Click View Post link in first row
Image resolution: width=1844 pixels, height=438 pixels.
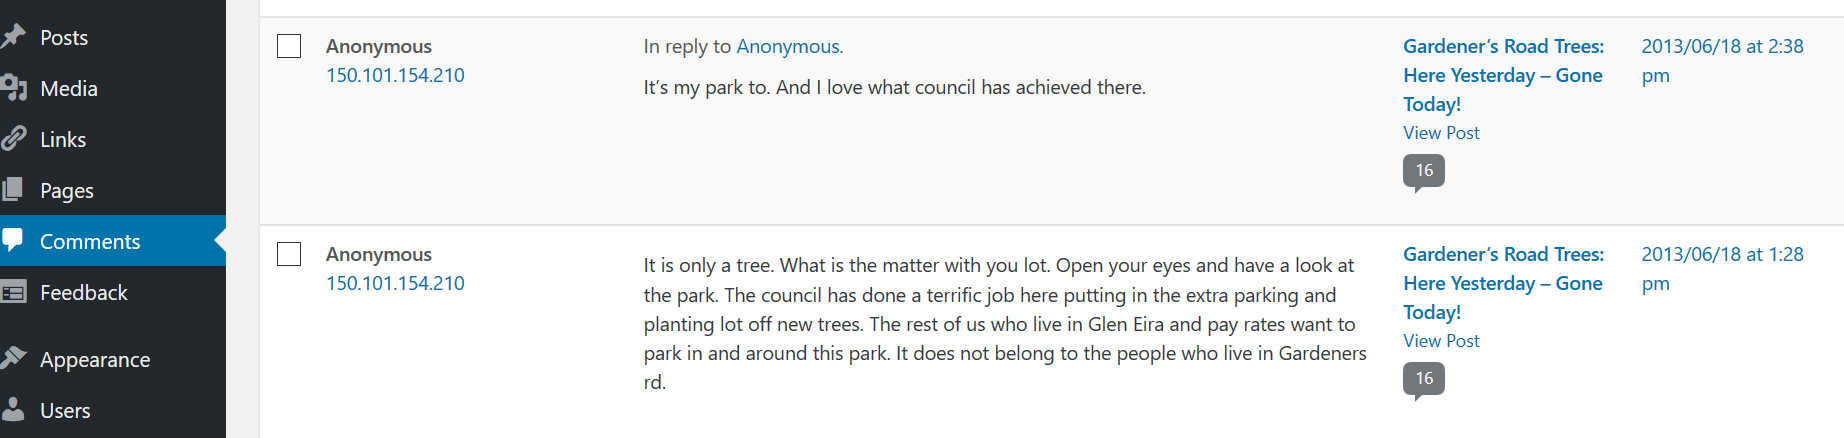coord(1441,133)
